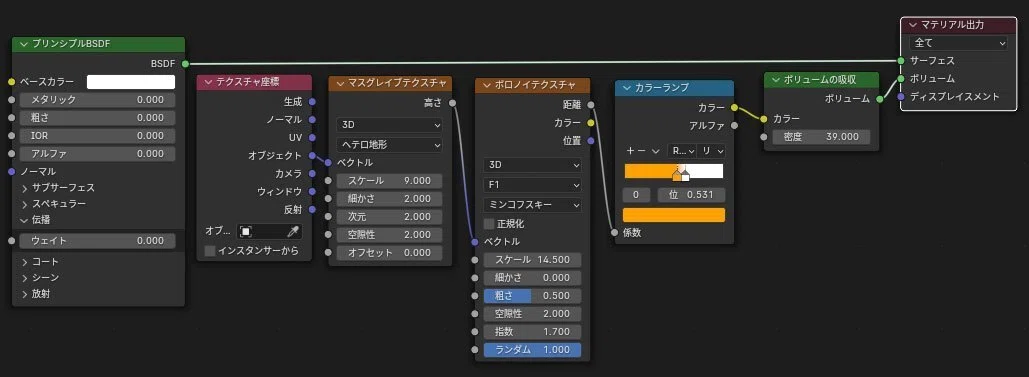1029x377 pixels.
Task: Click the 係数 input socket on カラーランプ
Action: click(614, 233)
